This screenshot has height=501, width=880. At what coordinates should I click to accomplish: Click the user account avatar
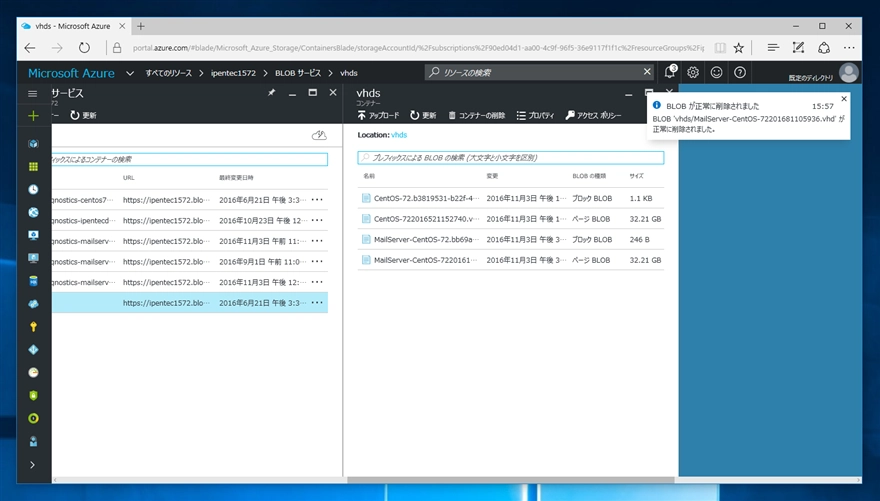[849, 72]
